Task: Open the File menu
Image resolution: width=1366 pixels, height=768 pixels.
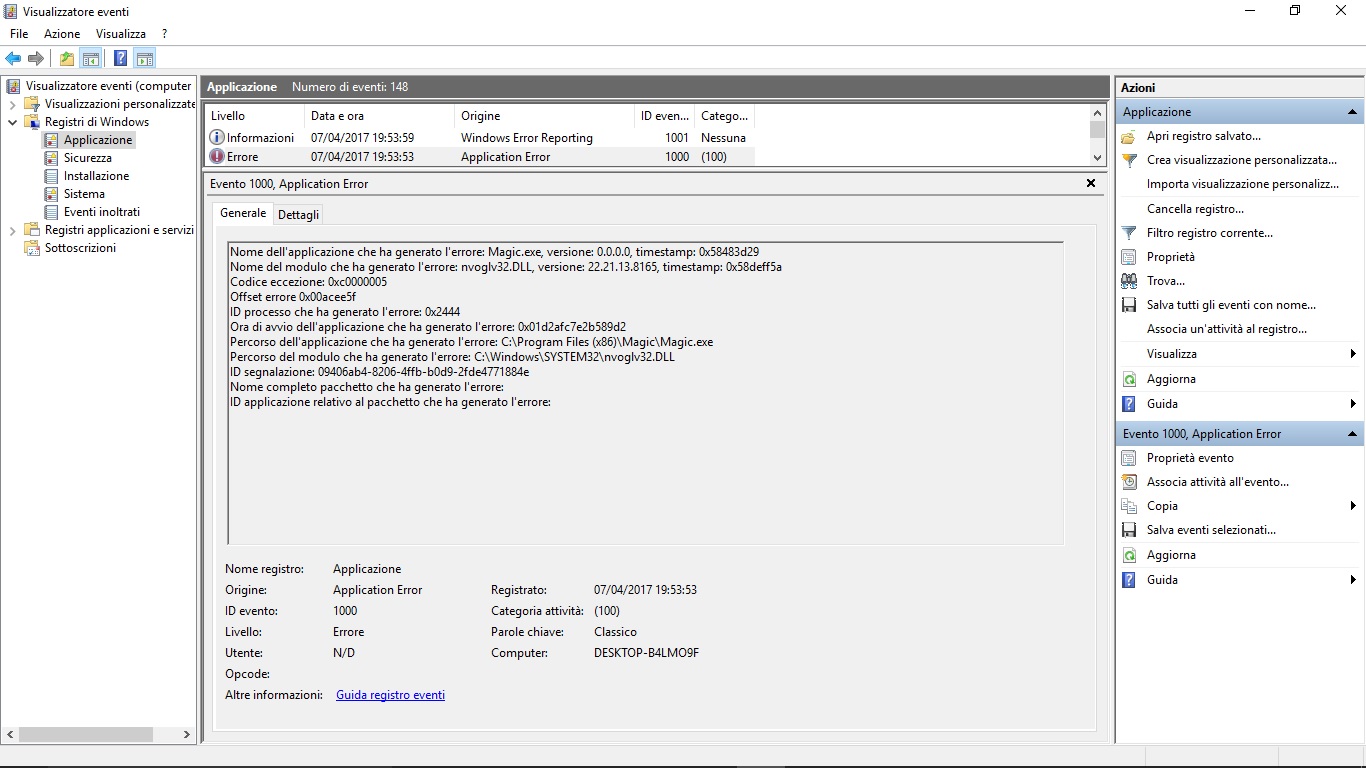Action: [x=19, y=34]
